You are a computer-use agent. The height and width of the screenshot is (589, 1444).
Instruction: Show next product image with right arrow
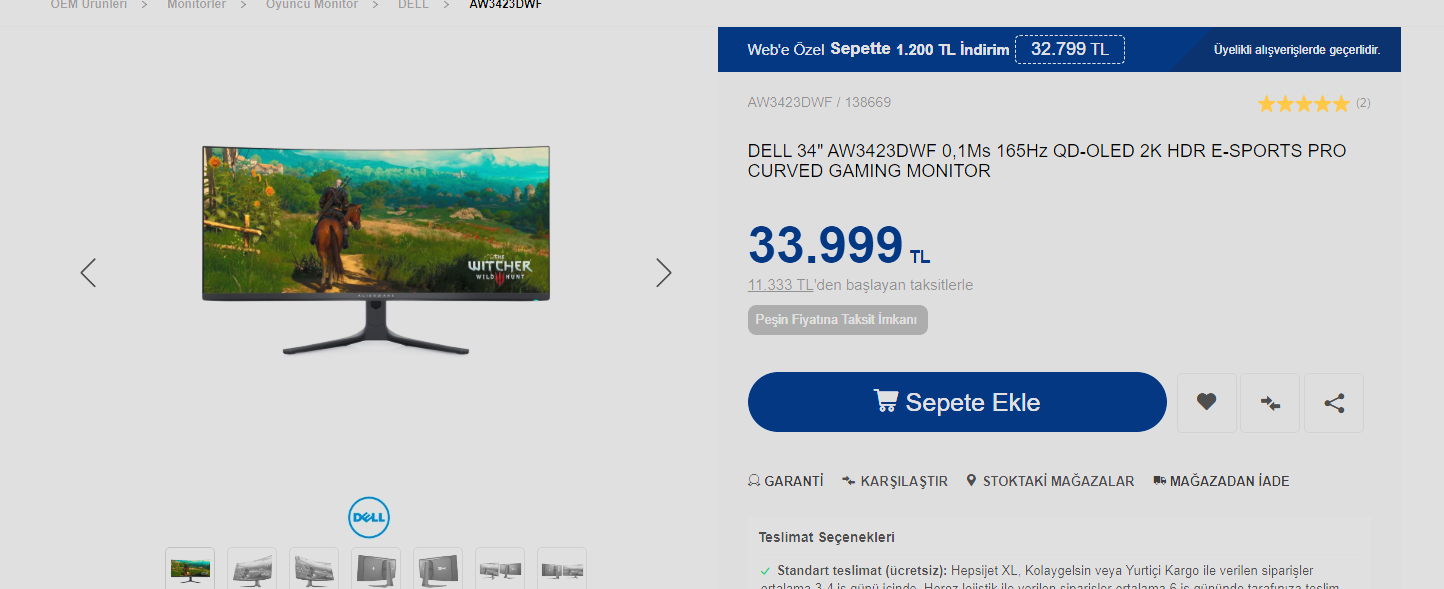pyautogui.click(x=664, y=272)
